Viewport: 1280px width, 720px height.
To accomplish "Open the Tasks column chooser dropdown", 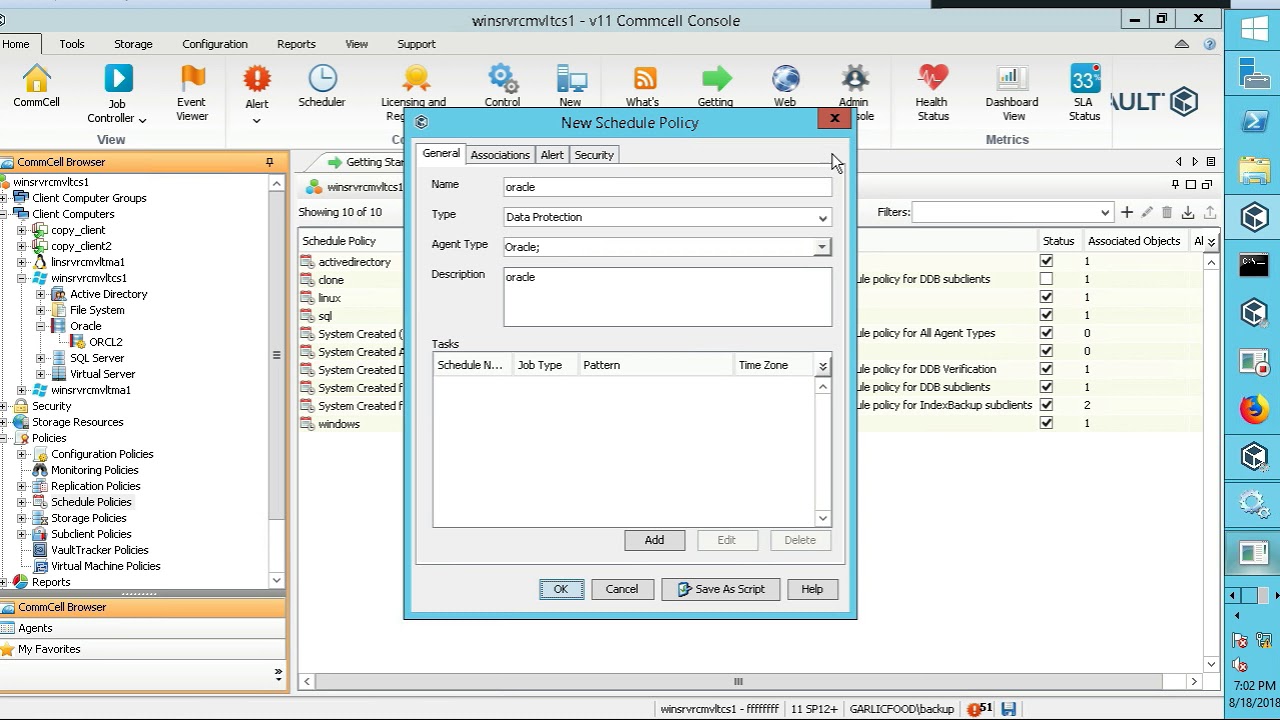I will [822, 366].
